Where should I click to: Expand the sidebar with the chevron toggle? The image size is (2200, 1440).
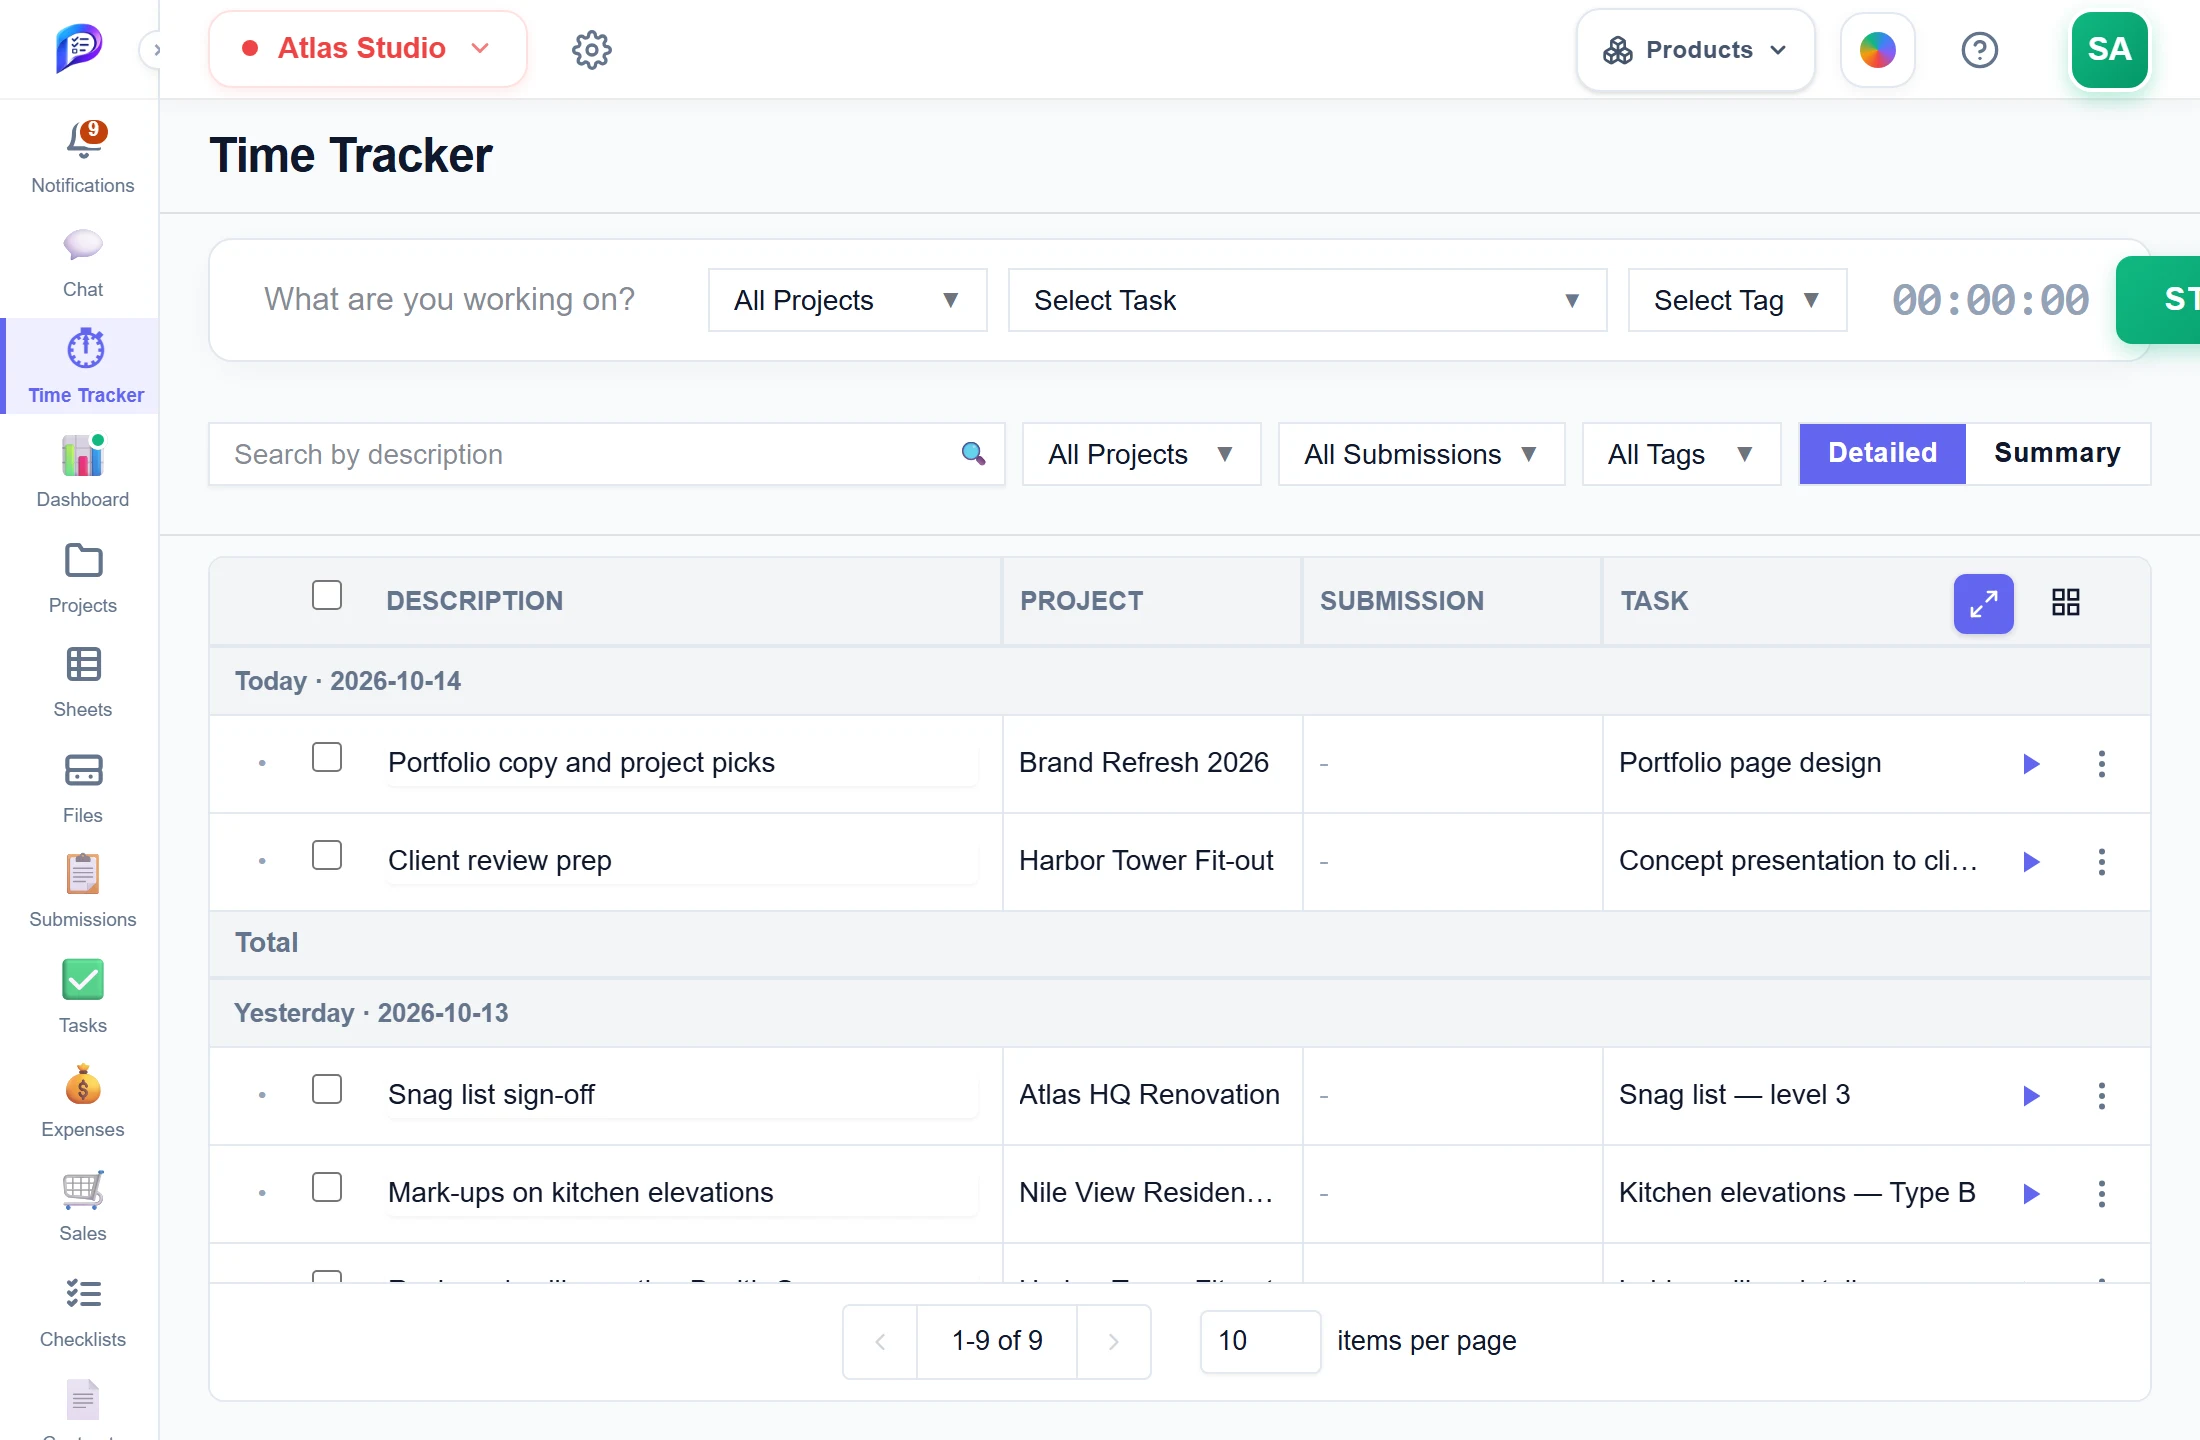click(153, 50)
